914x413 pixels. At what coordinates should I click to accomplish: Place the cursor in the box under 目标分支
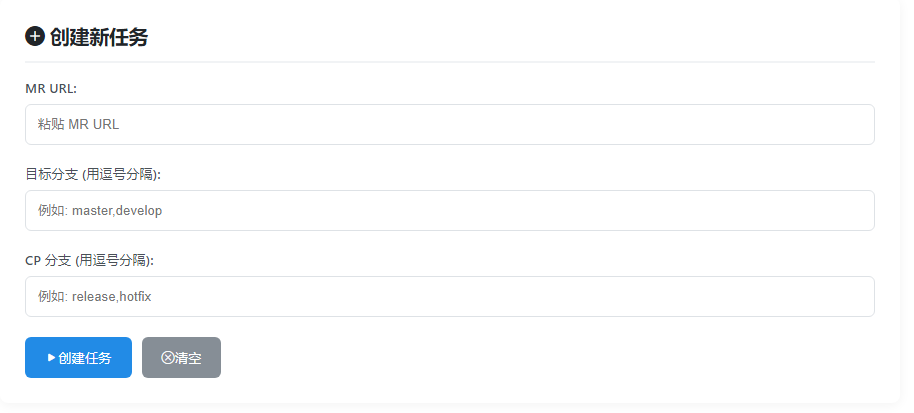point(449,210)
